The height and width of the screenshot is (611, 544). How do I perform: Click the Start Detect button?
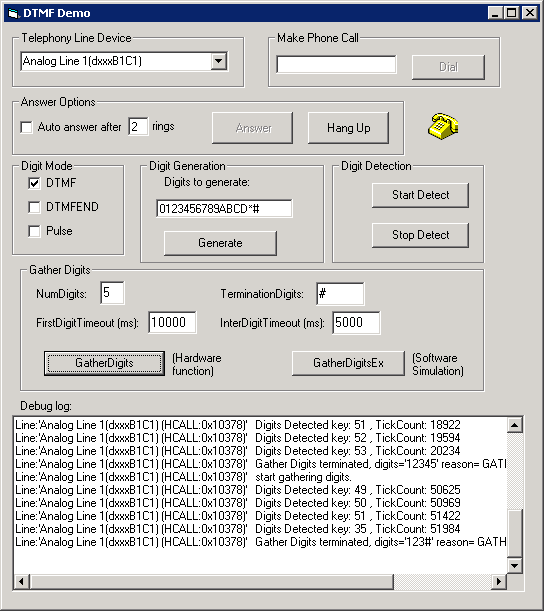click(x=420, y=195)
